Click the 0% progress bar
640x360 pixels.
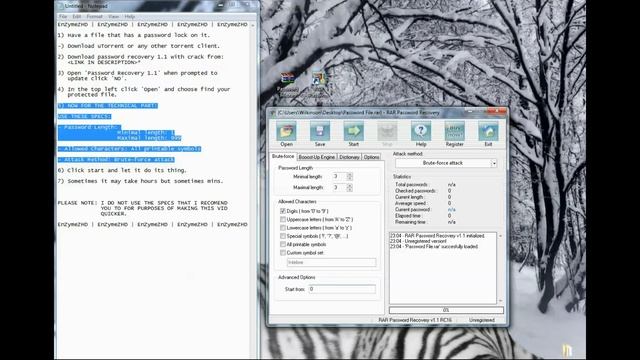point(446,310)
